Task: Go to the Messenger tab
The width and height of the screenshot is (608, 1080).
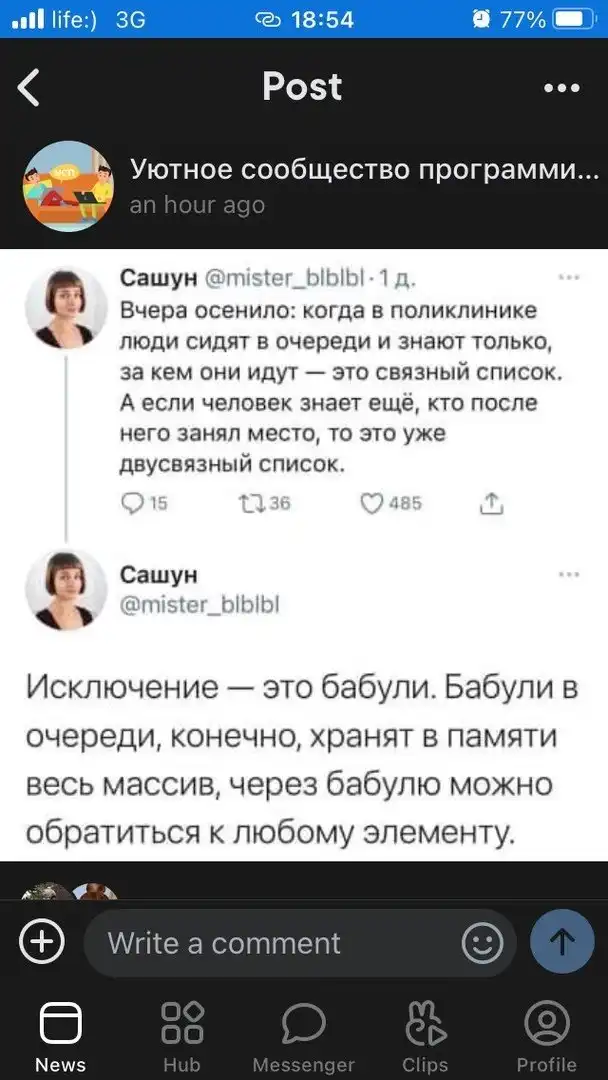Action: pos(303,1038)
